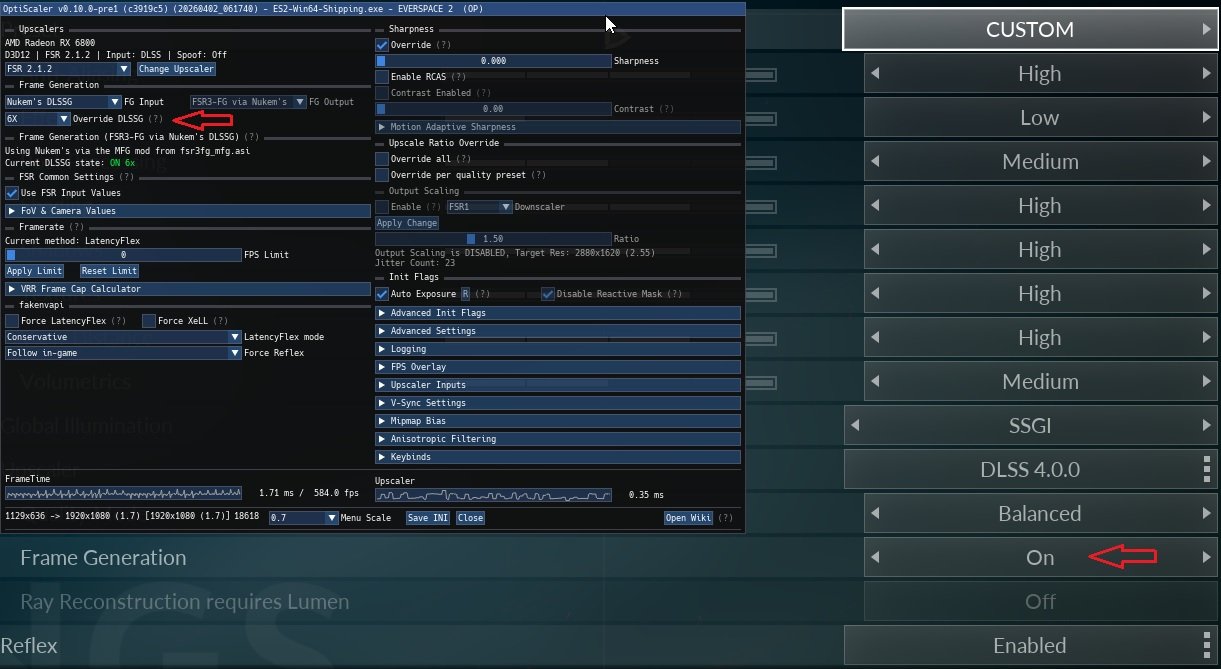The width and height of the screenshot is (1221, 669).
Task: Expand the Advanced Settings section
Action: click(558, 331)
